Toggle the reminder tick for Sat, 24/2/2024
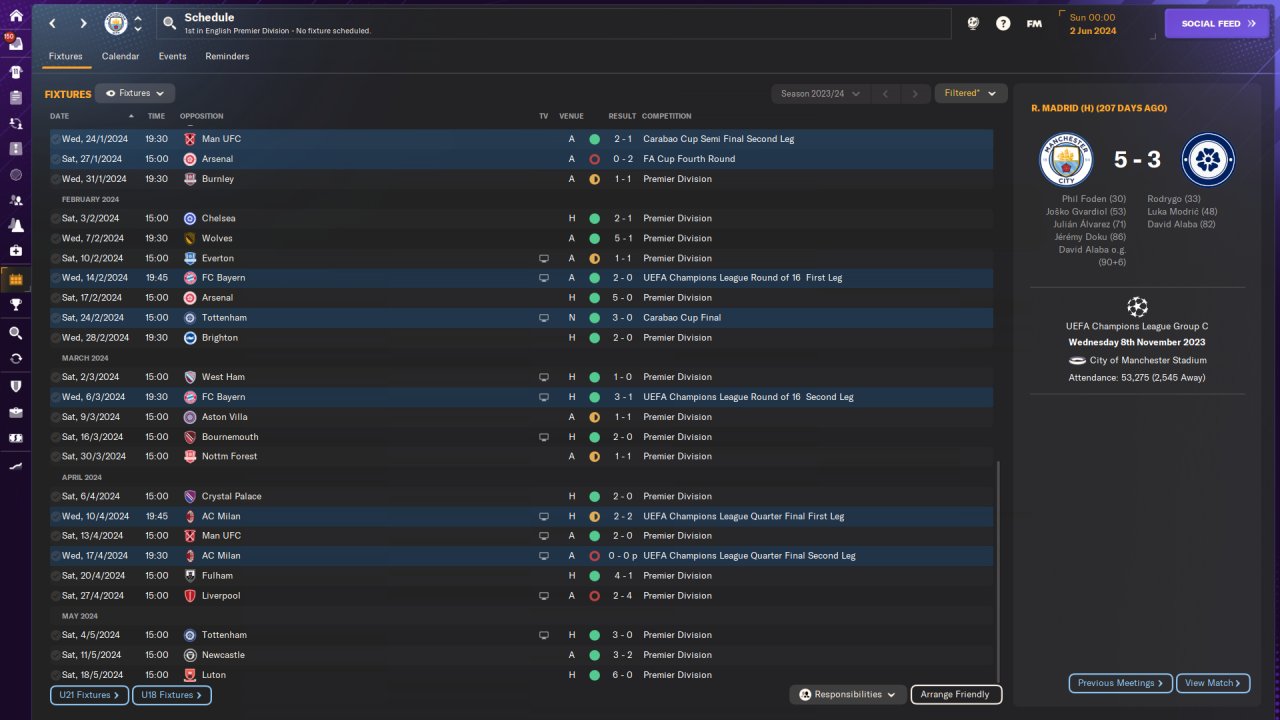 56,318
